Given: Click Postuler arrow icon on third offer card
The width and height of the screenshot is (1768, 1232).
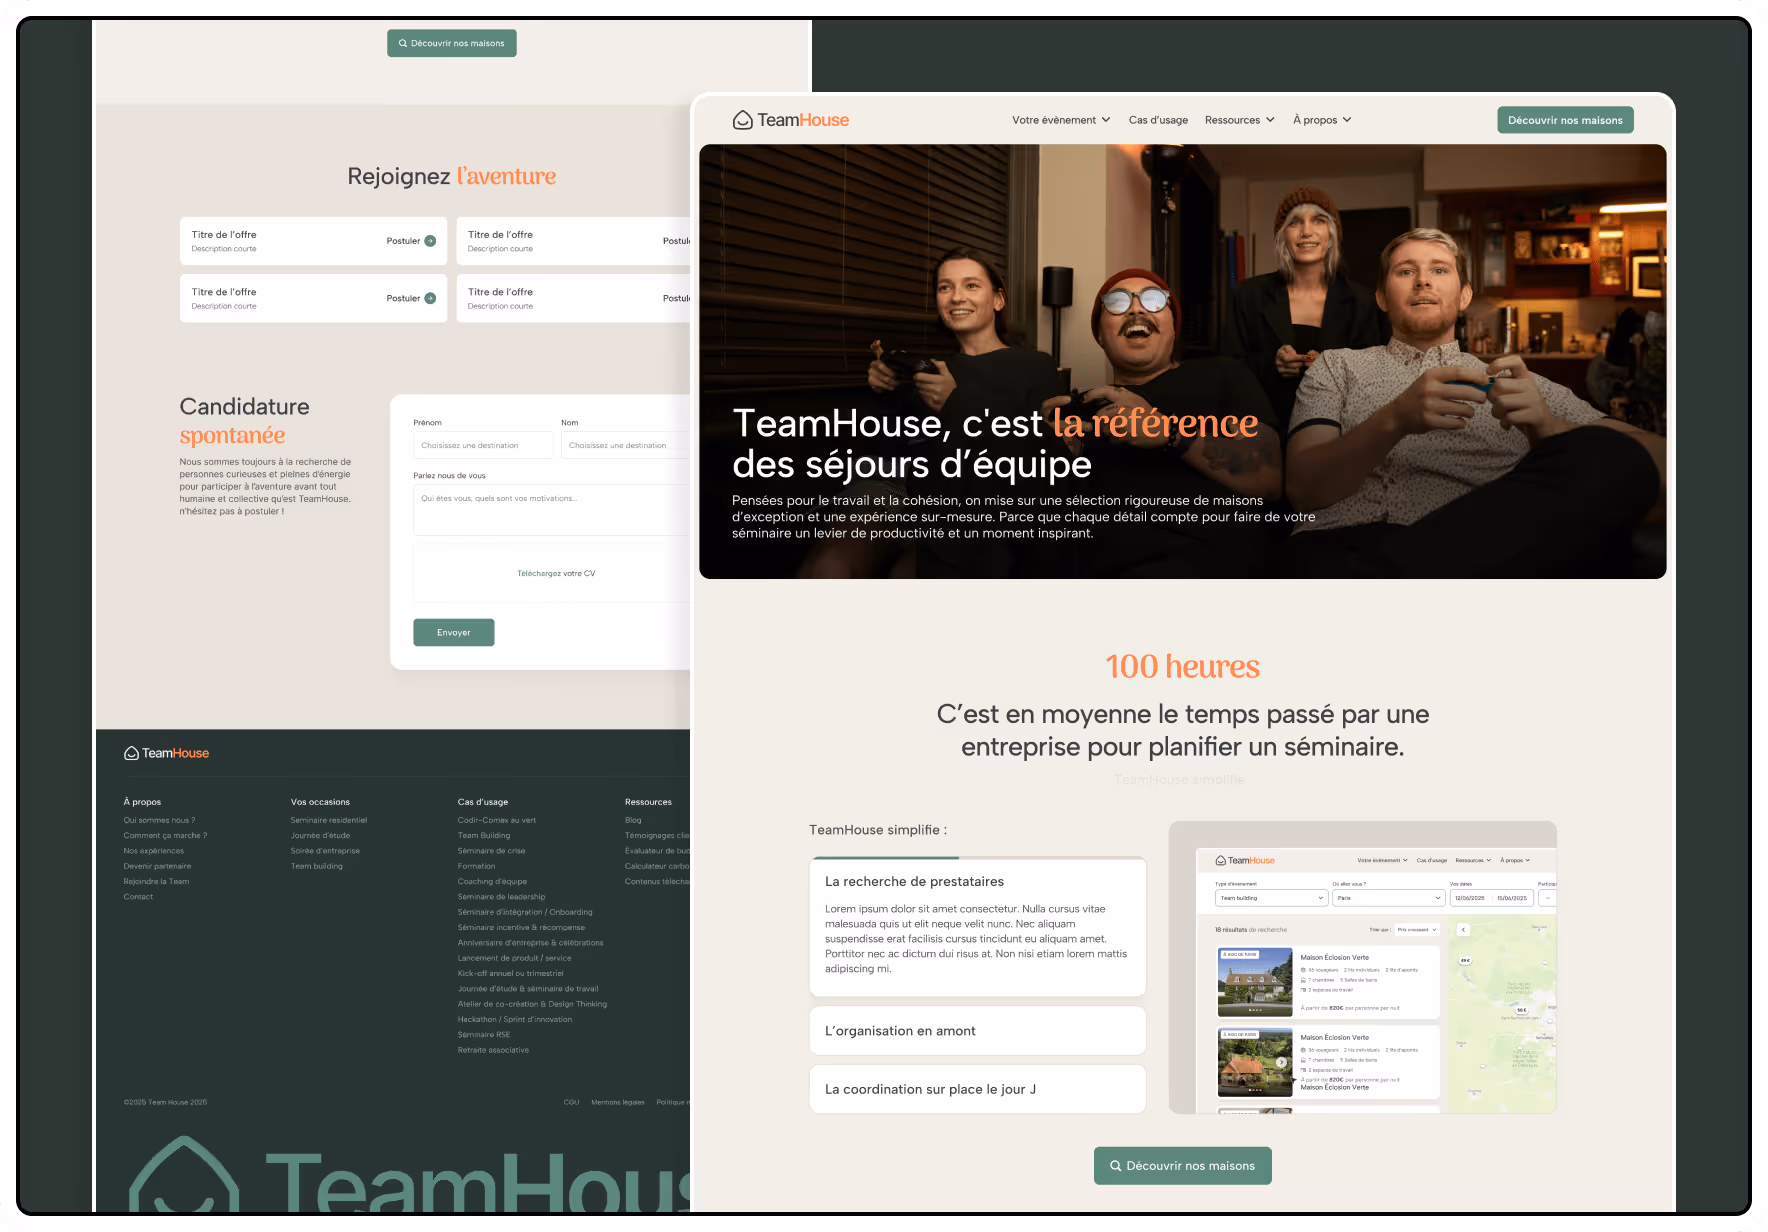Looking at the screenshot, I should click(x=430, y=298).
